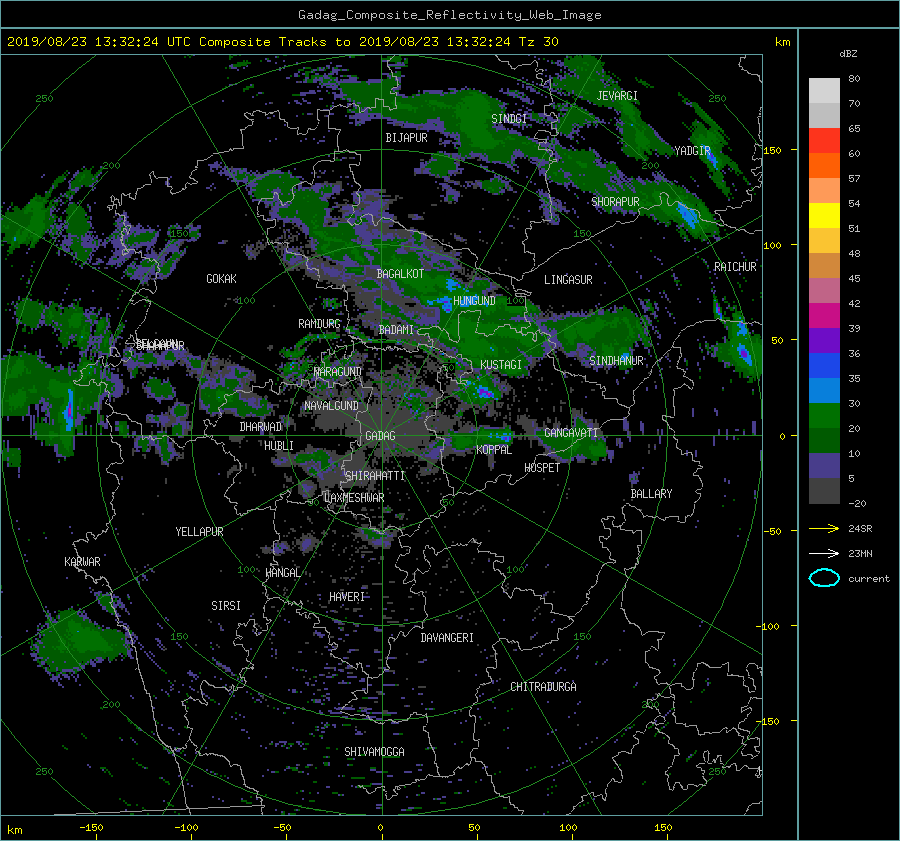
Task: Click the SHIVAMOGGA city label
Action: click(374, 751)
